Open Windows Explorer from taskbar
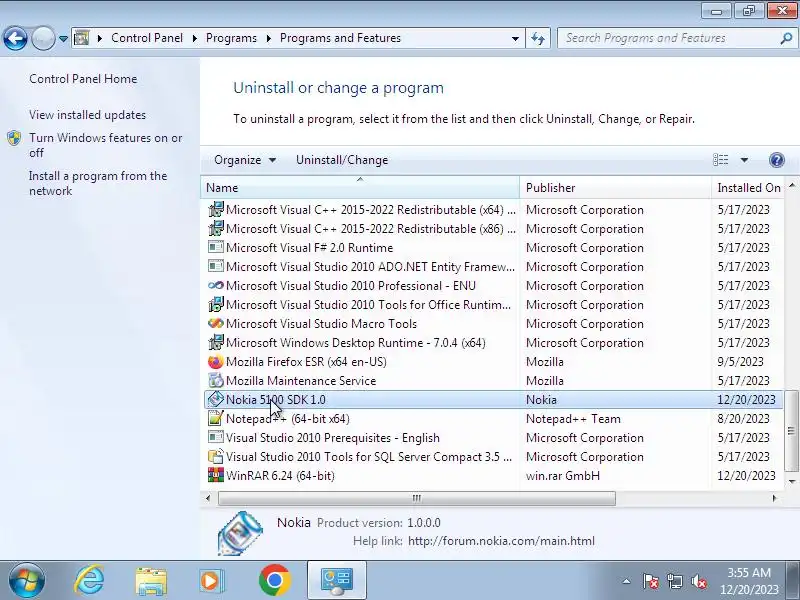Screen dimensions: 800x600 click(x=151, y=581)
